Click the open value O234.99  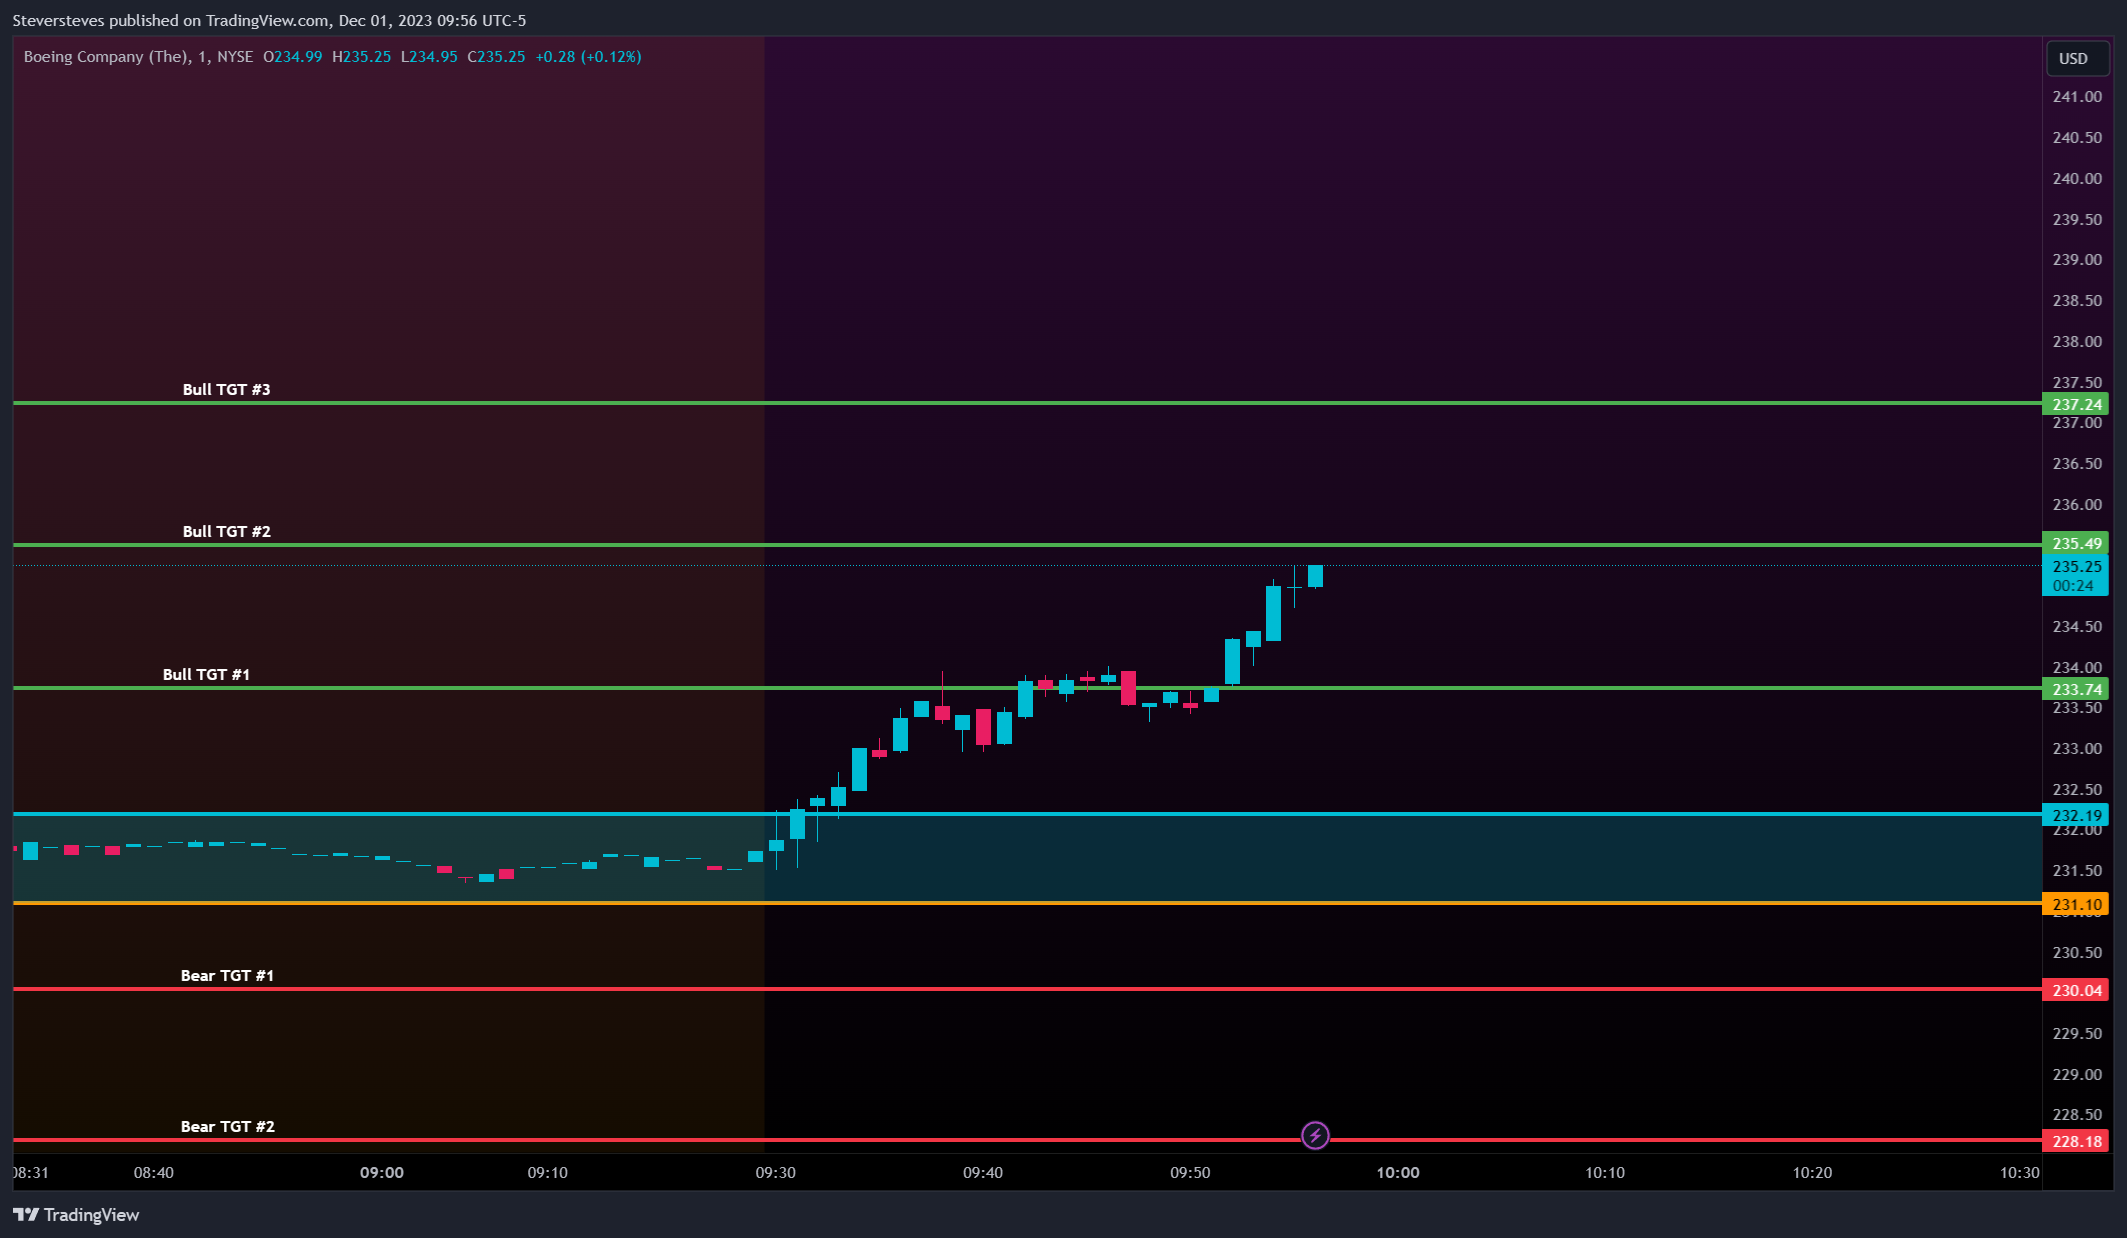(x=293, y=56)
